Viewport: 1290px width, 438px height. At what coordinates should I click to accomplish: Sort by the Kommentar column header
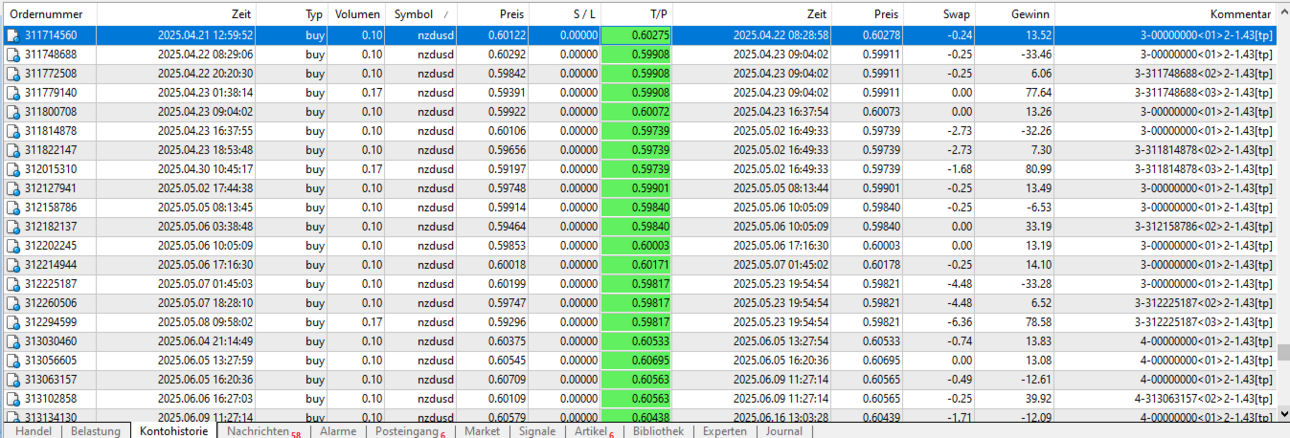click(x=1166, y=15)
